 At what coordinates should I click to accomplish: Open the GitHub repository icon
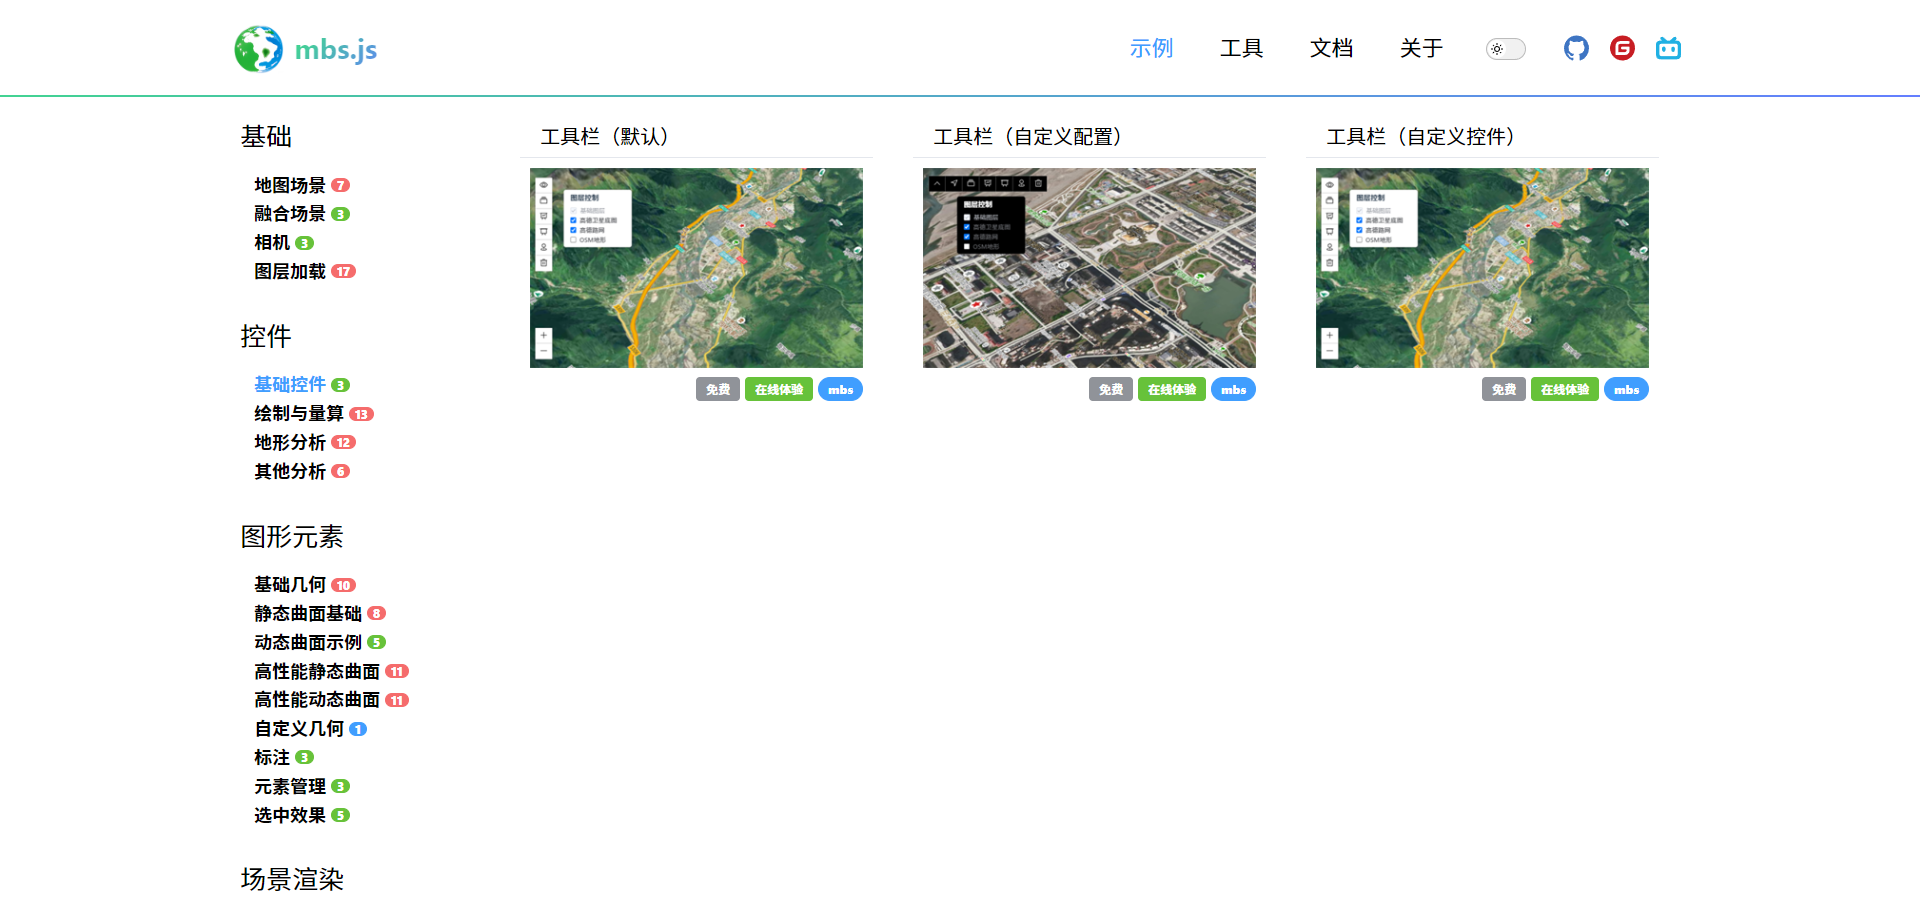[1576, 48]
